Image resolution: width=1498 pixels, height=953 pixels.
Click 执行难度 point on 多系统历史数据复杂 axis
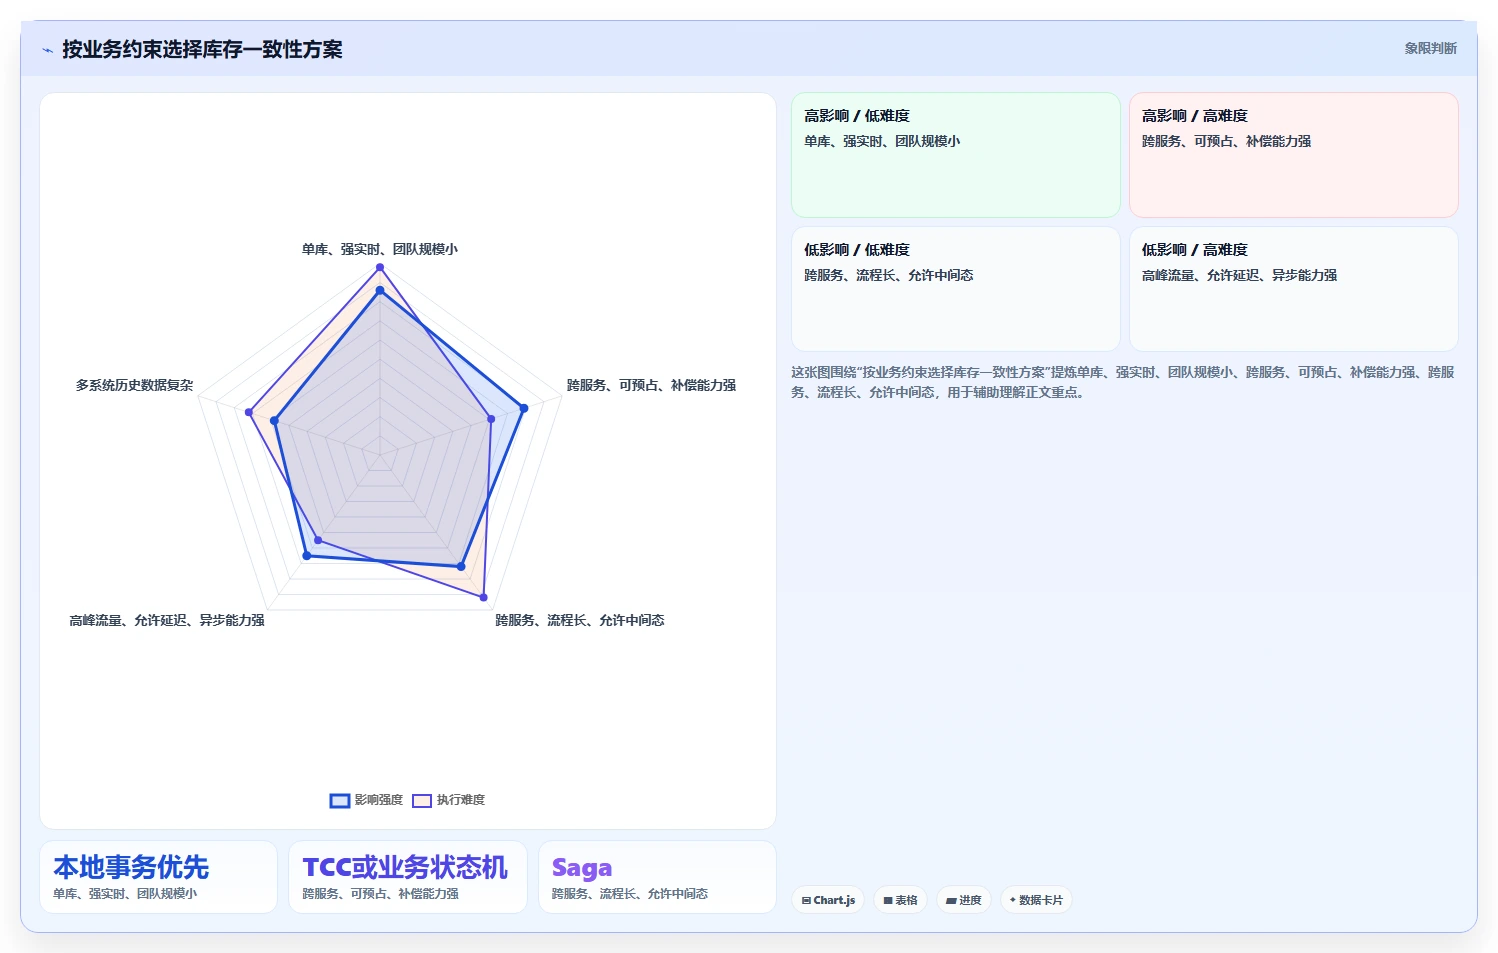pos(250,412)
